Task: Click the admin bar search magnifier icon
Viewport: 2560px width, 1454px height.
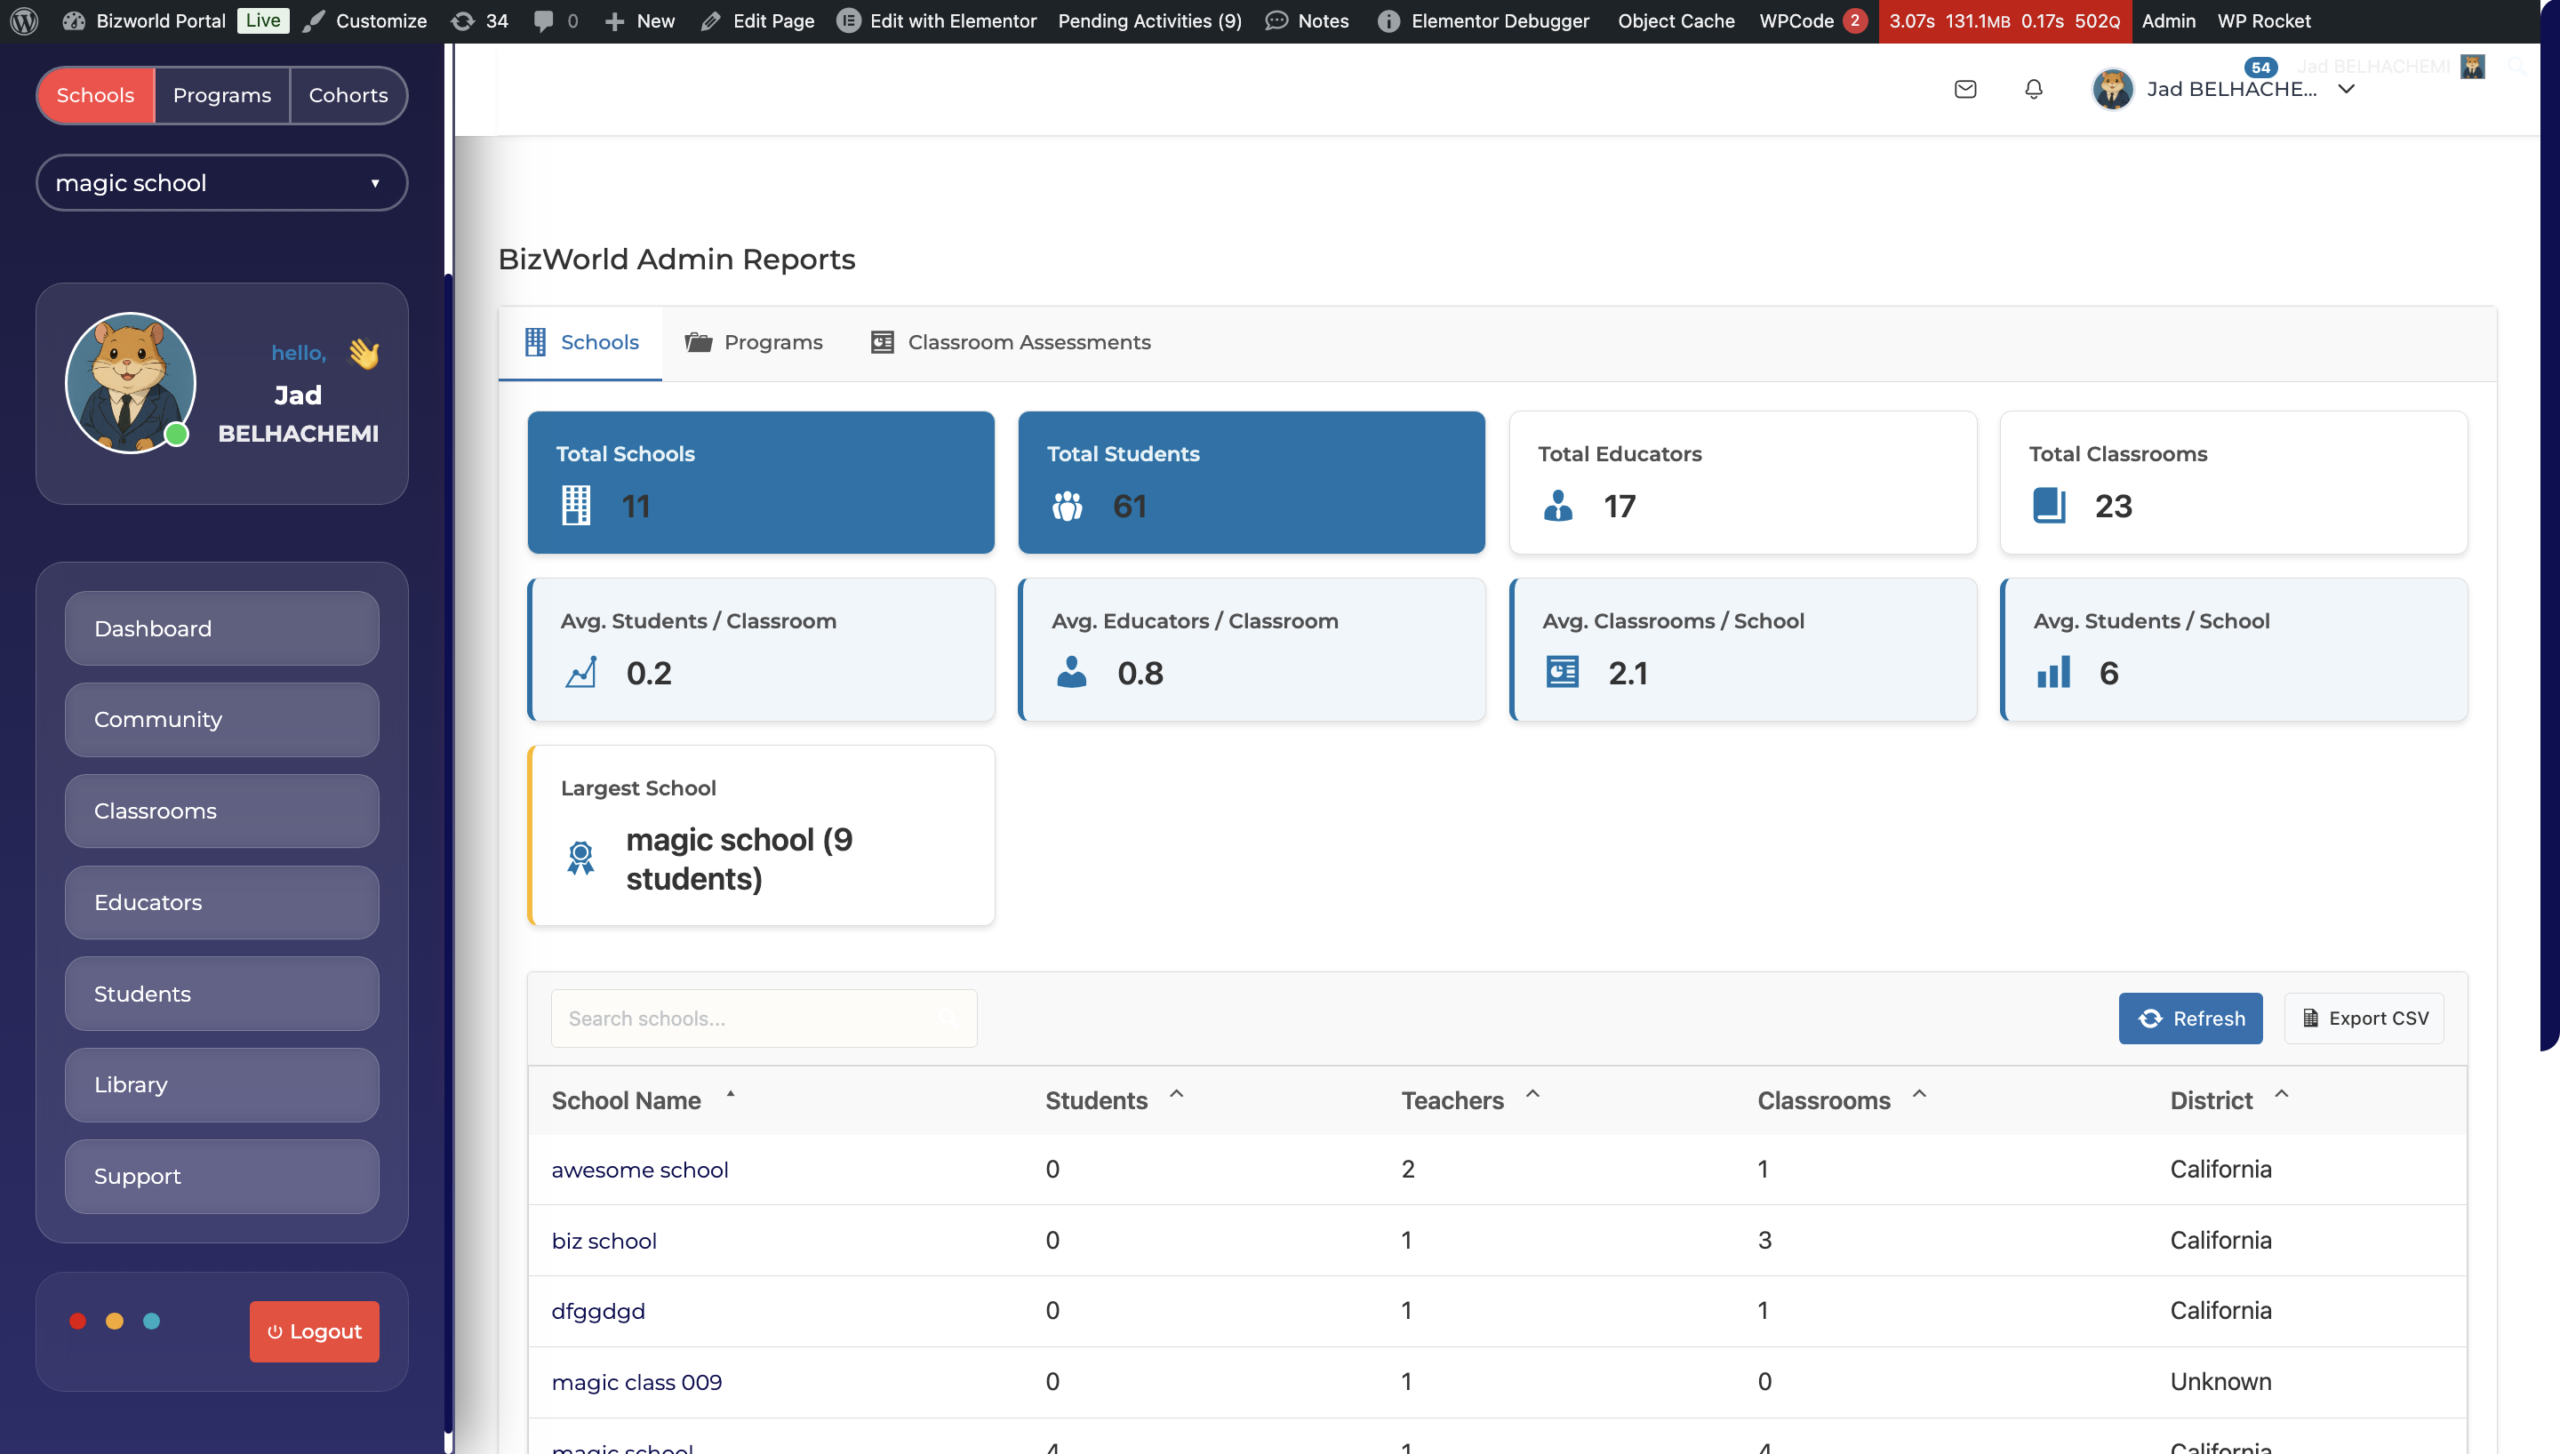Action: tap(2517, 66)
